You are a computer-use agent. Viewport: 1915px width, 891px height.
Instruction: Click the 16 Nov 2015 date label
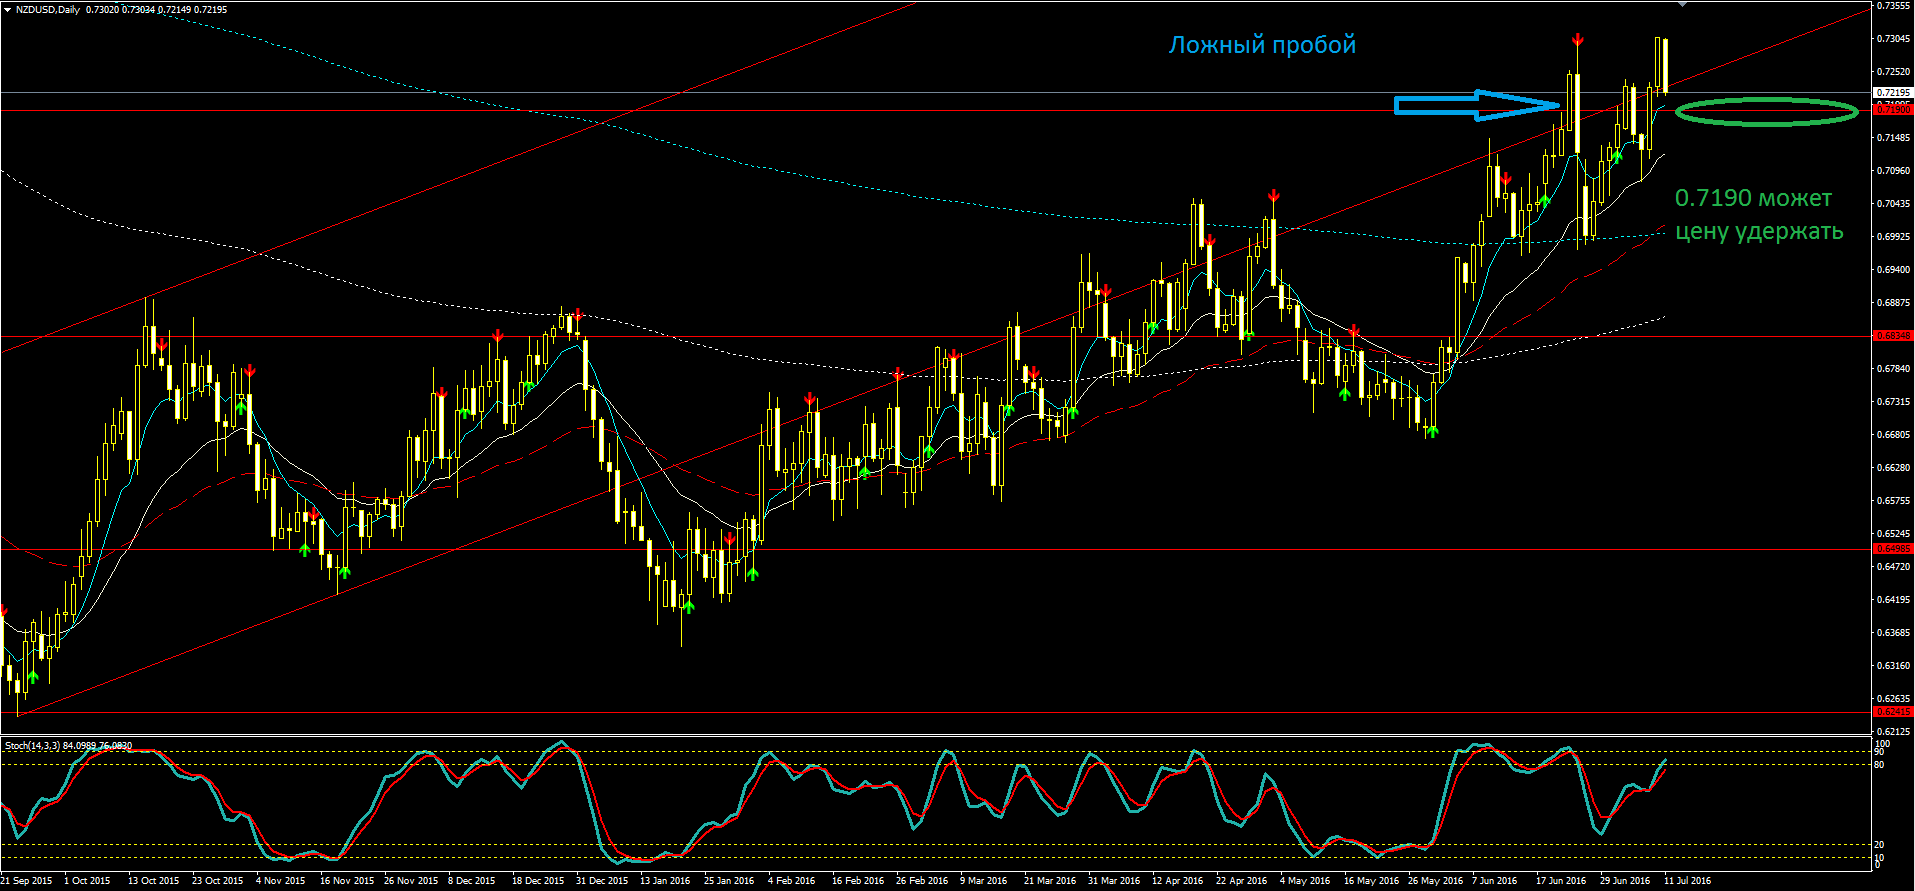pyautogui.click(x=346, y=881)
